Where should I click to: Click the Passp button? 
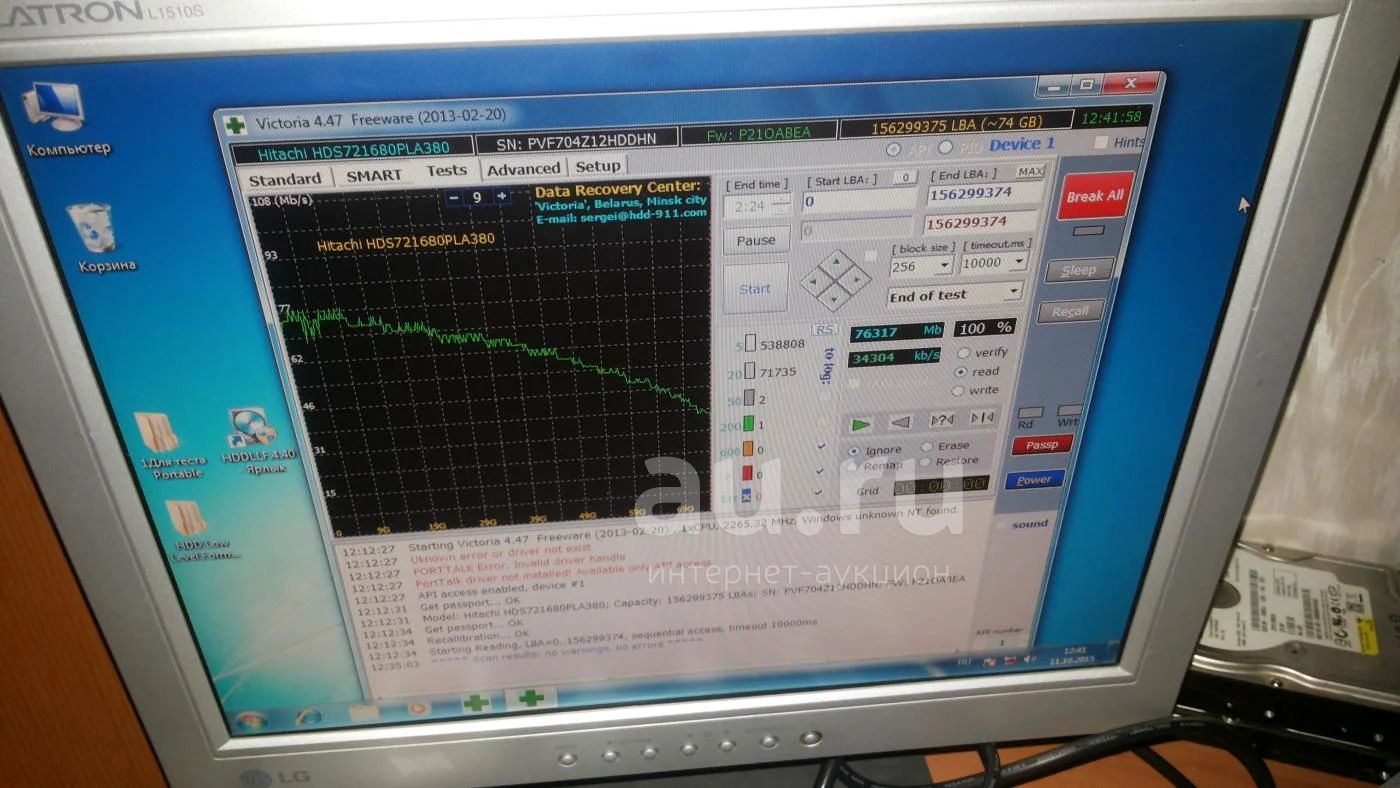point(1041,445)
